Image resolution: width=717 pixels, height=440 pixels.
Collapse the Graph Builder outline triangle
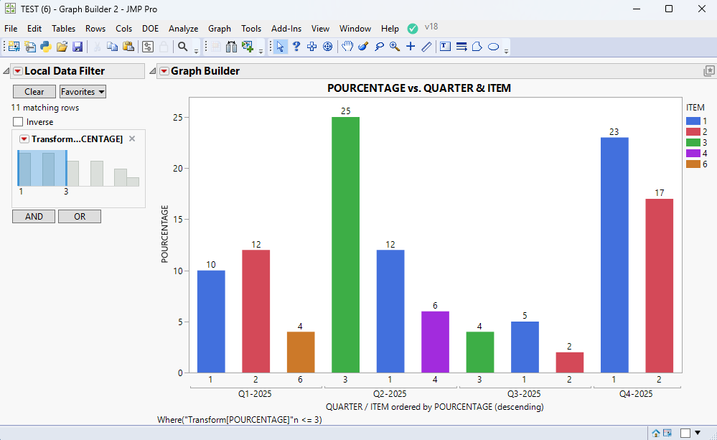[152, 71]
